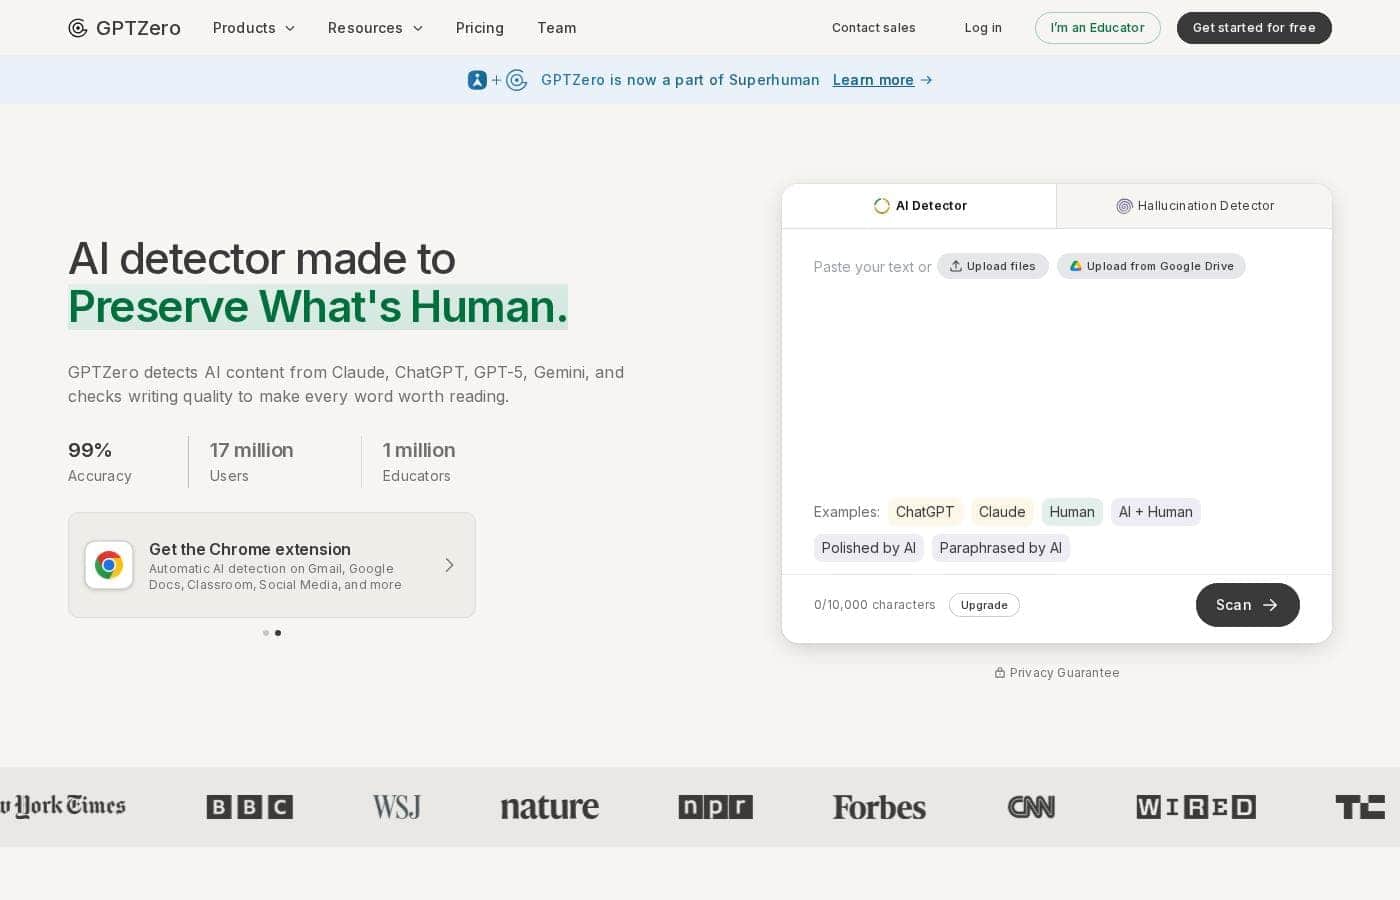Choose Upload from Google Drive
This screenshot has height=900, width=1400.
[1151, 266]
